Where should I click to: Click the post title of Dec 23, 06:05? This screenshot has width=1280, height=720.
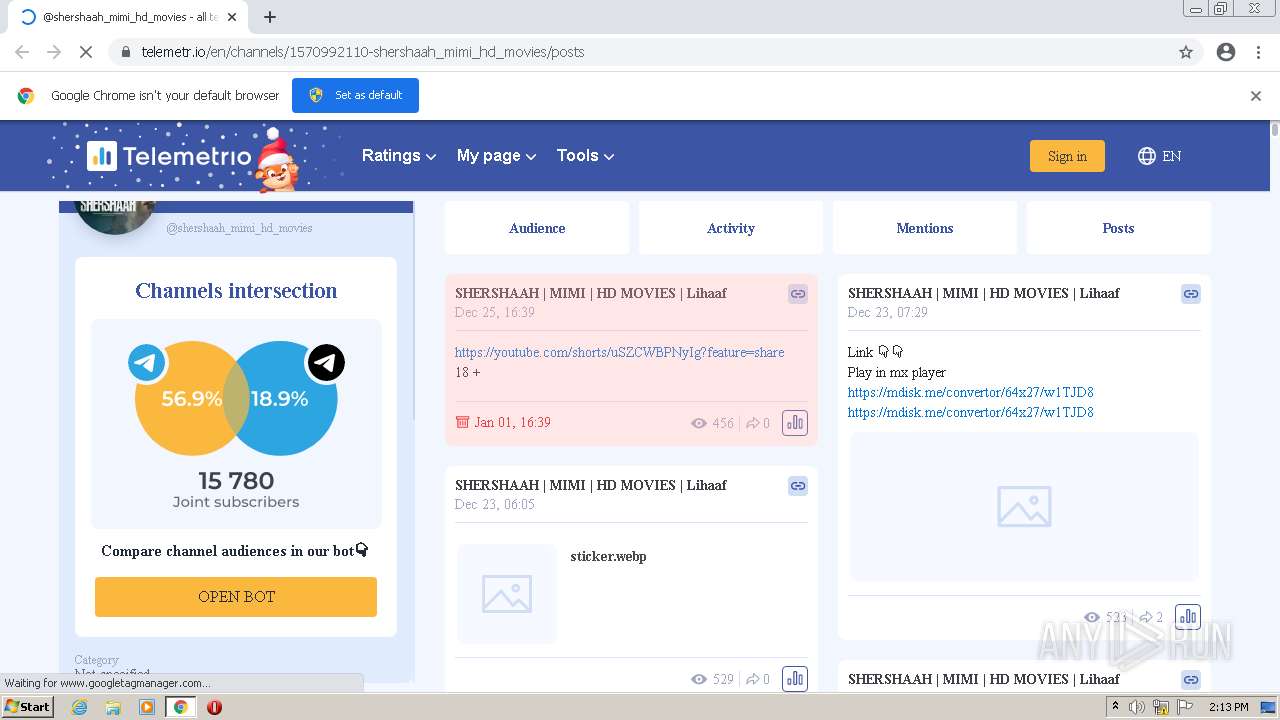coord(591,485)
